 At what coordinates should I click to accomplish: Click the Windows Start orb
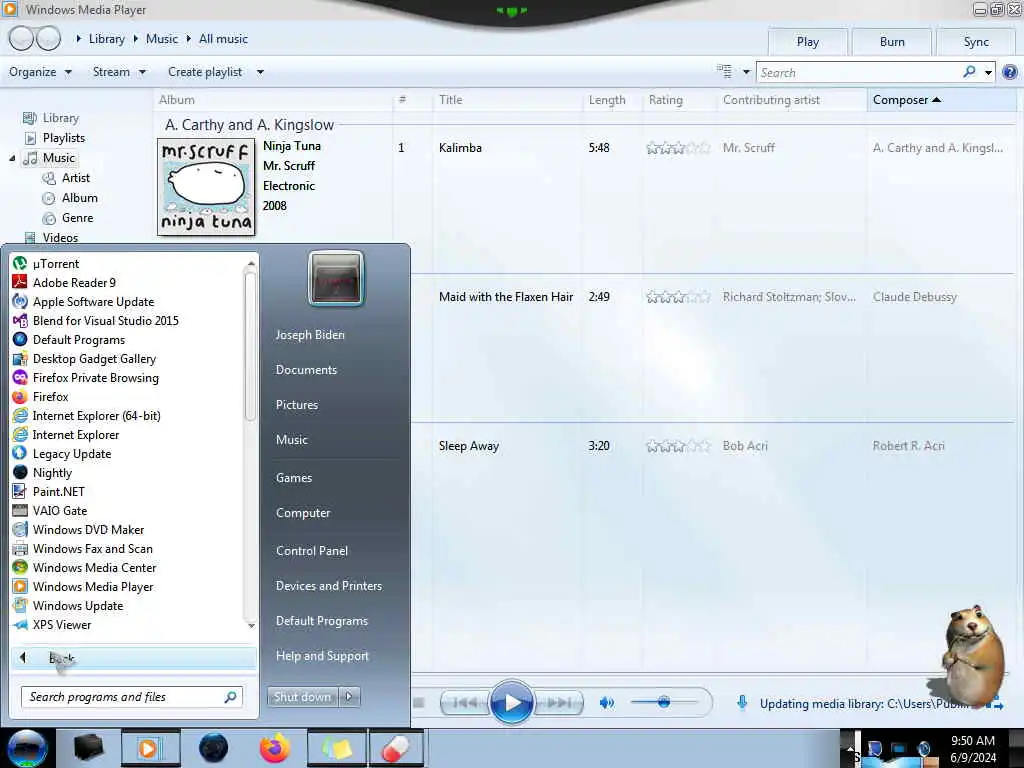26,748
